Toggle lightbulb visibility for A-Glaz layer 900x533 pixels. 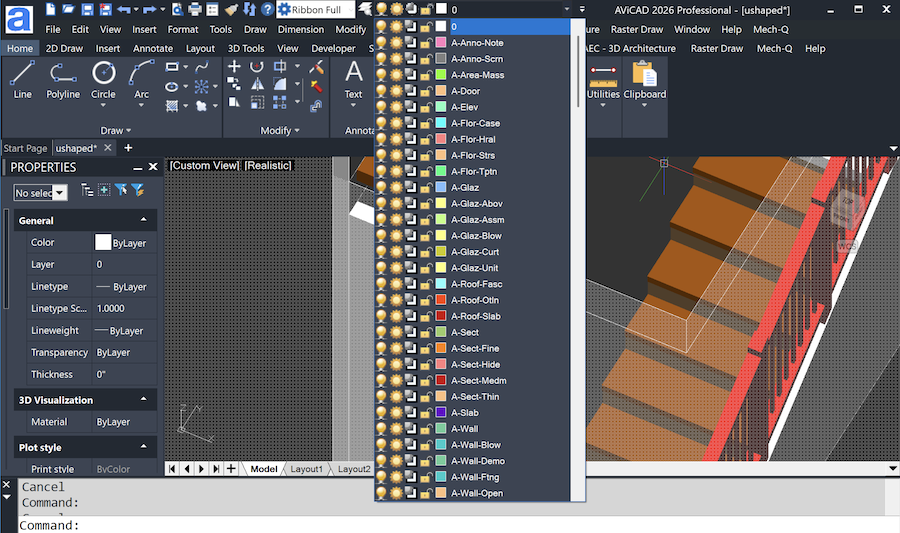[x=381, y=187]
